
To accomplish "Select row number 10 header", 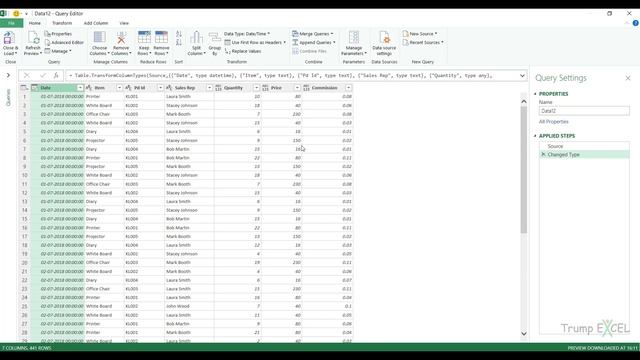I will [24, 175].
